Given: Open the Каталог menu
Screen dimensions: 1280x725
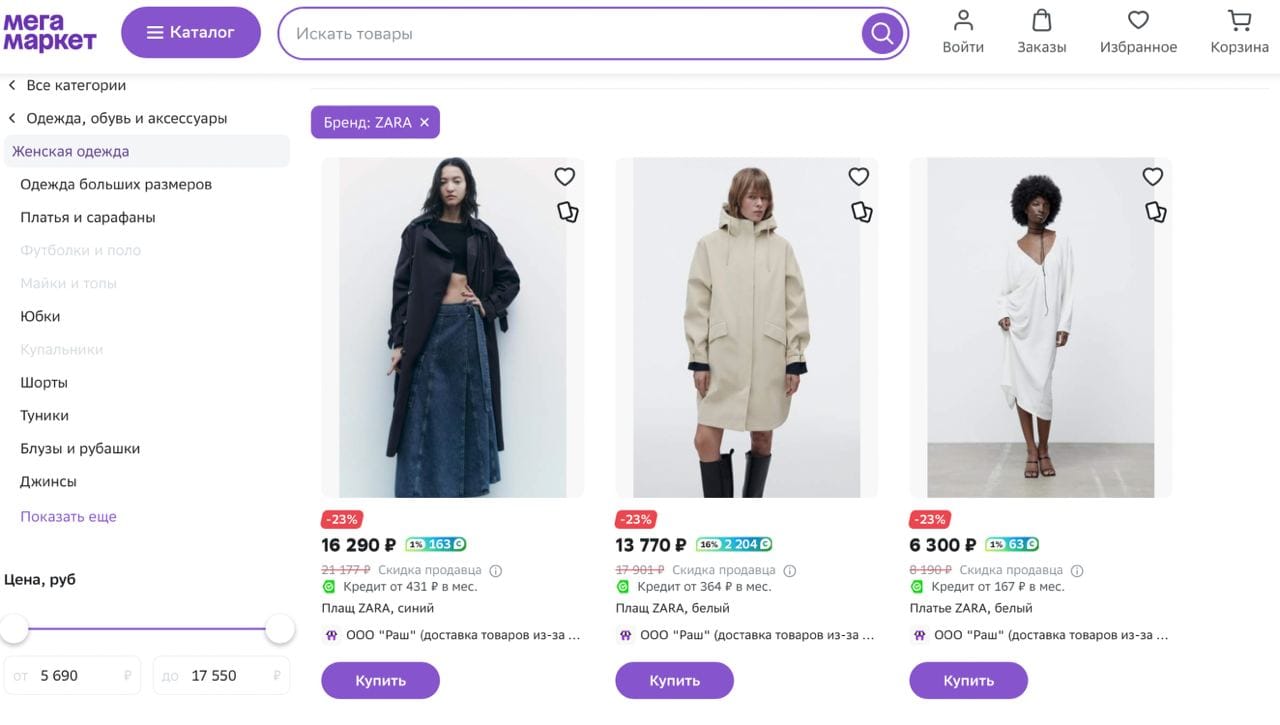Looking at the screenshot, I should (x=190, y=32).
